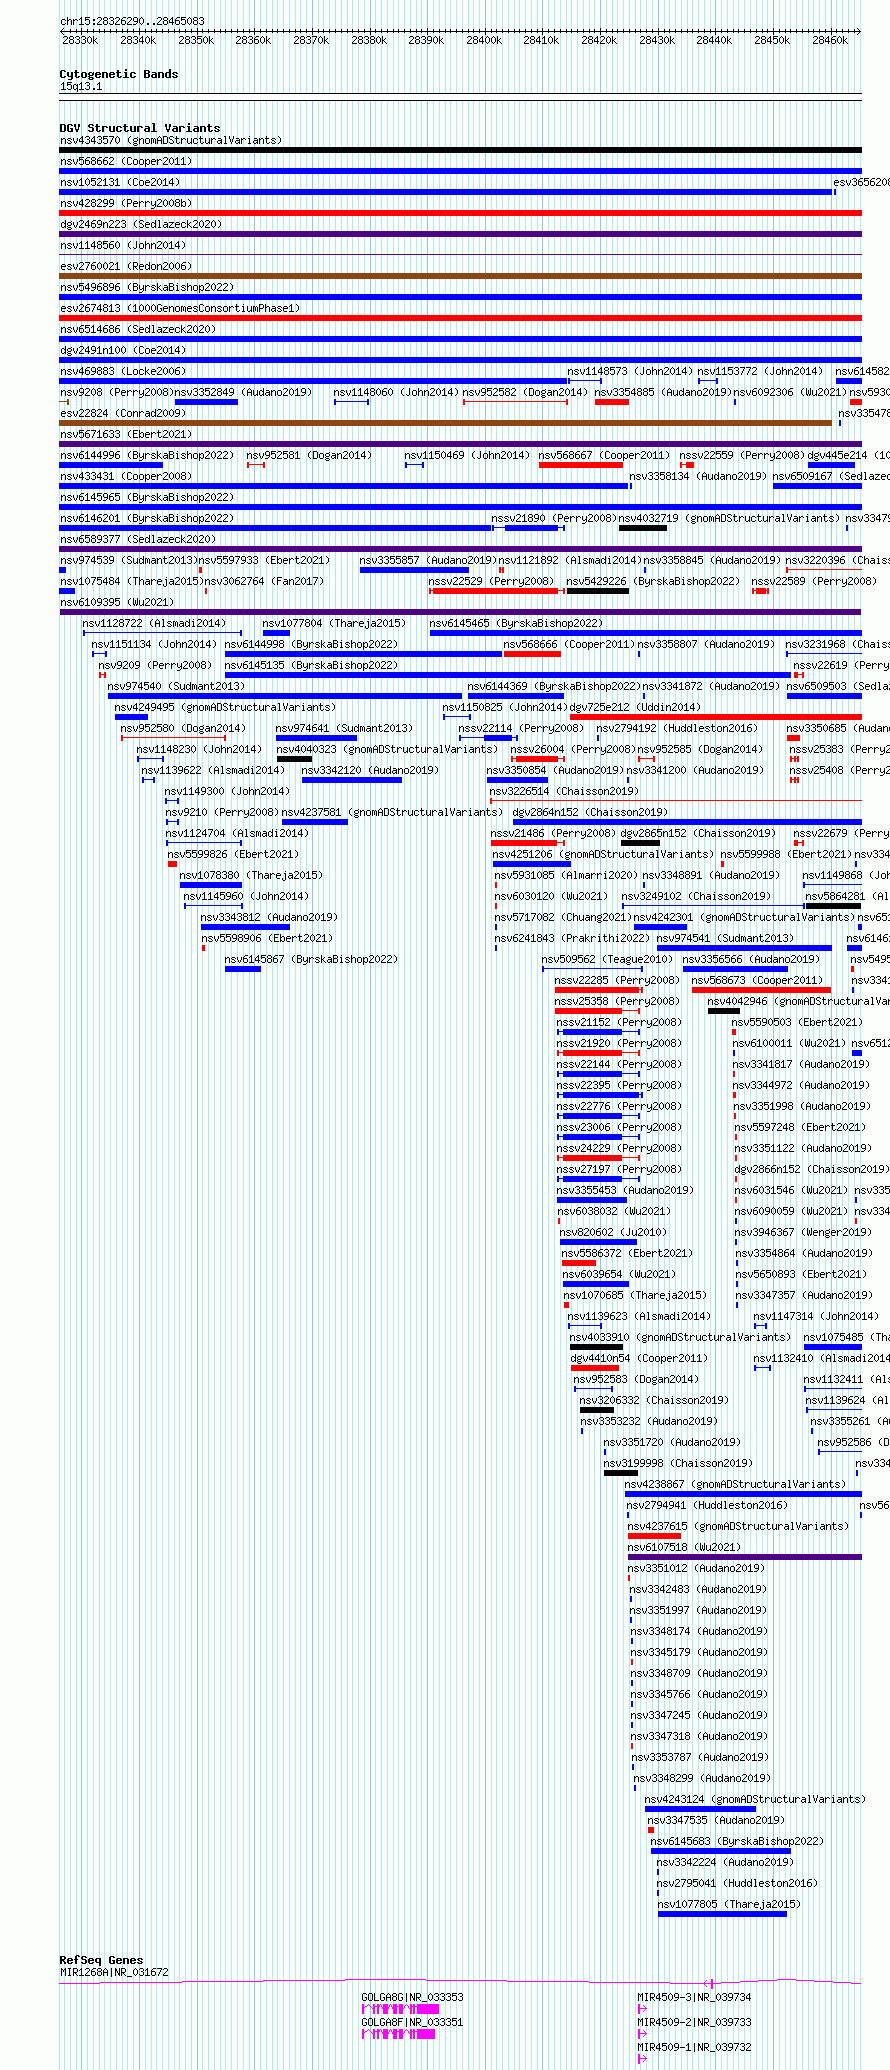
Task: Select the RefSeq Genes track title
Action: pyautogui.click(x=101, y=1960)
